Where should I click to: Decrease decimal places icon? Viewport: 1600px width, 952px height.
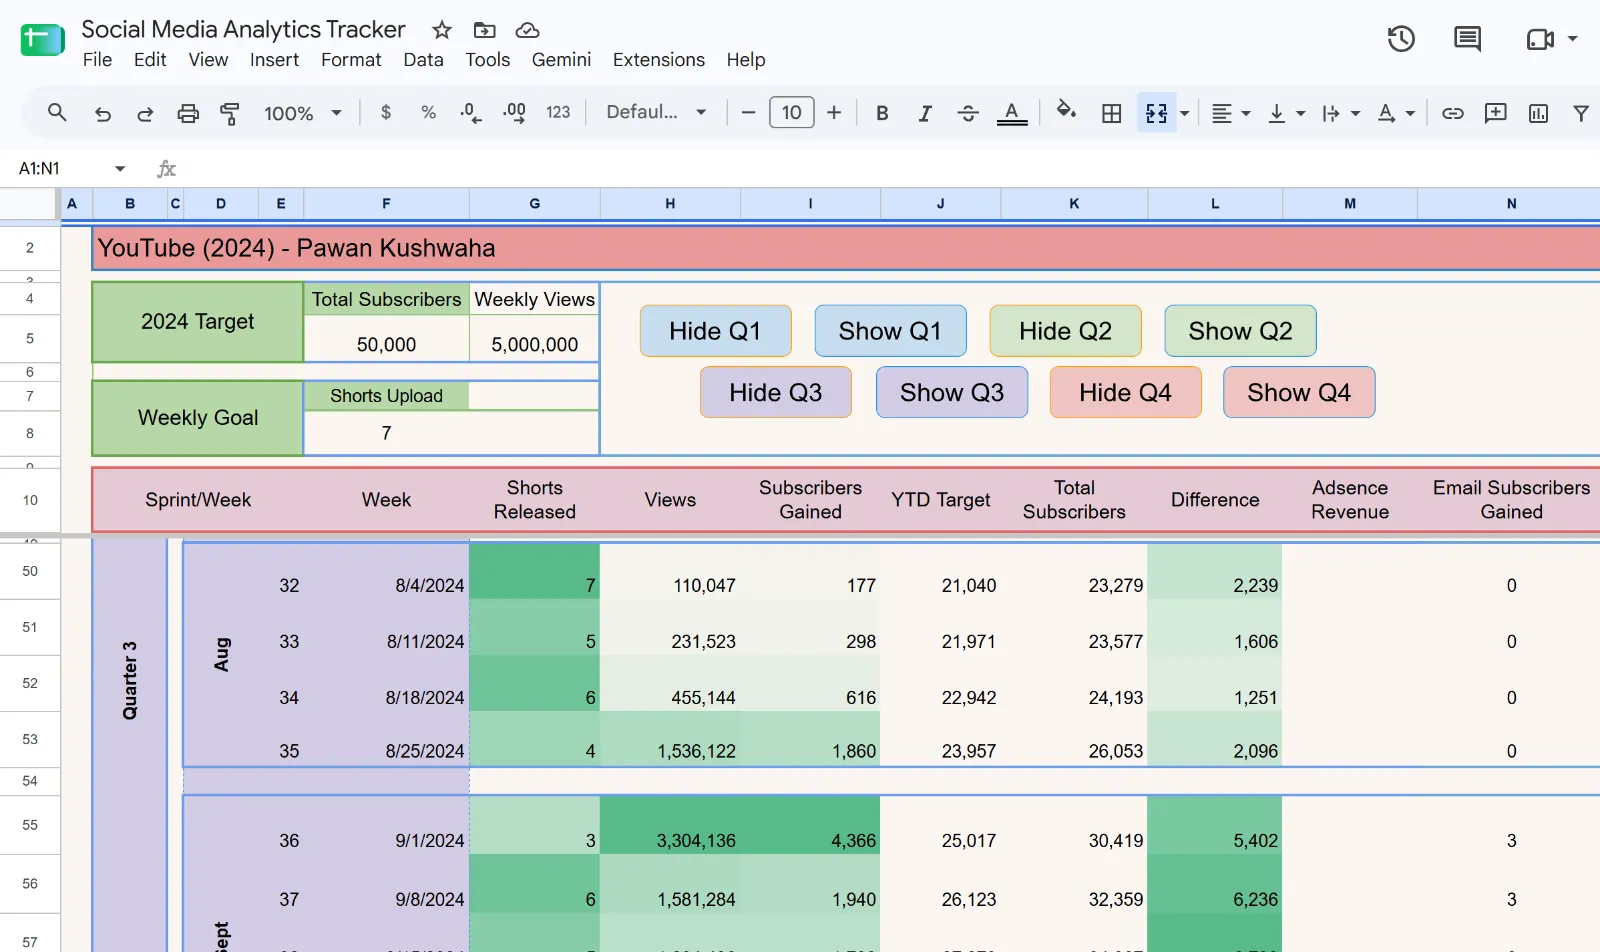tap(471, 113)
